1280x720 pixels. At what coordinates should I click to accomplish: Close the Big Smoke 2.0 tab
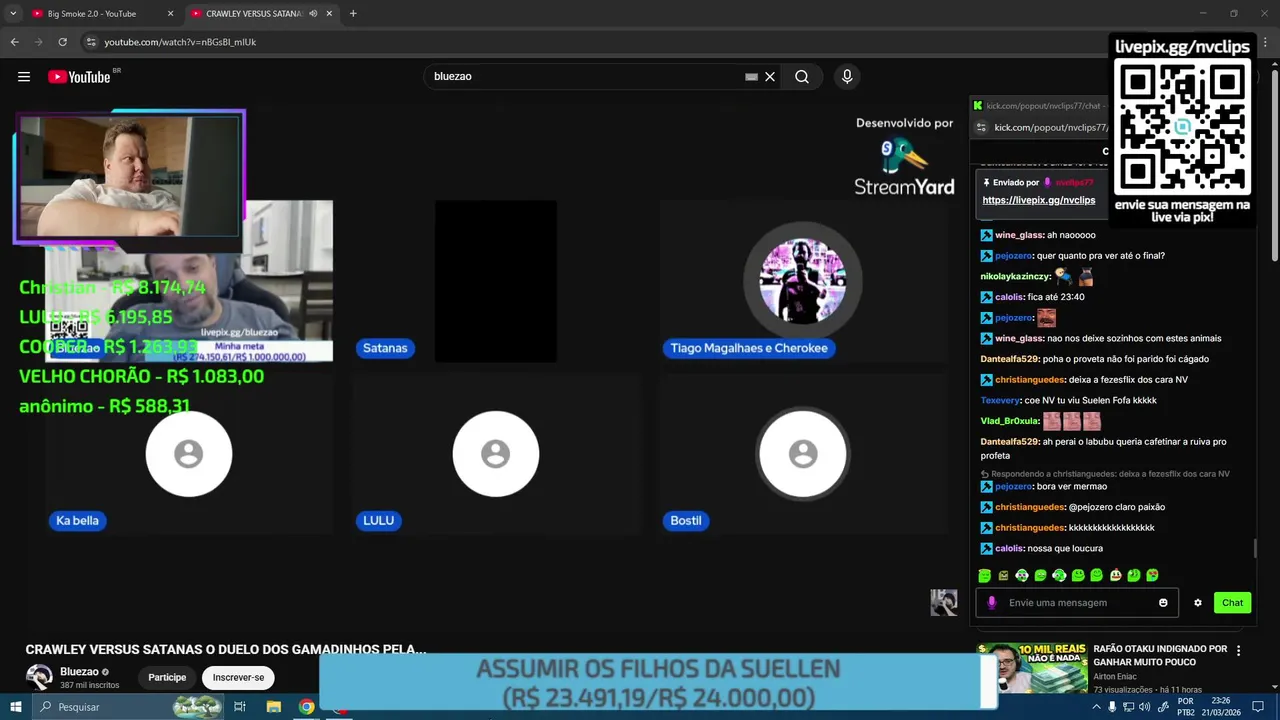(170, 14)
